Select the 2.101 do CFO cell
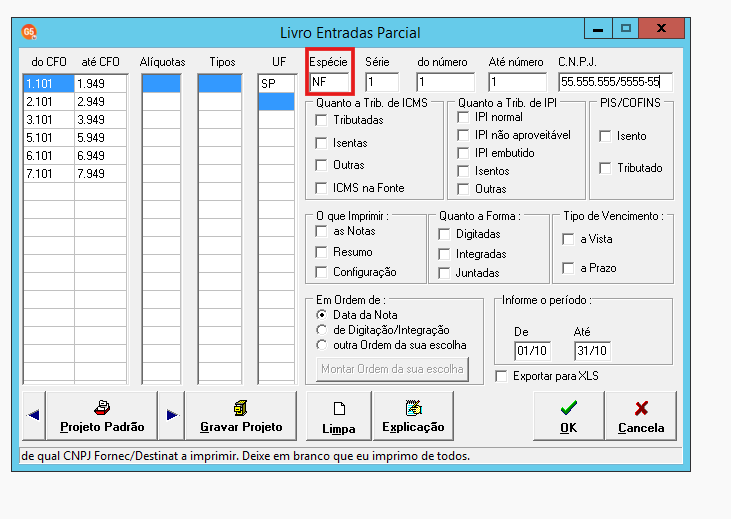 point(49,102)
